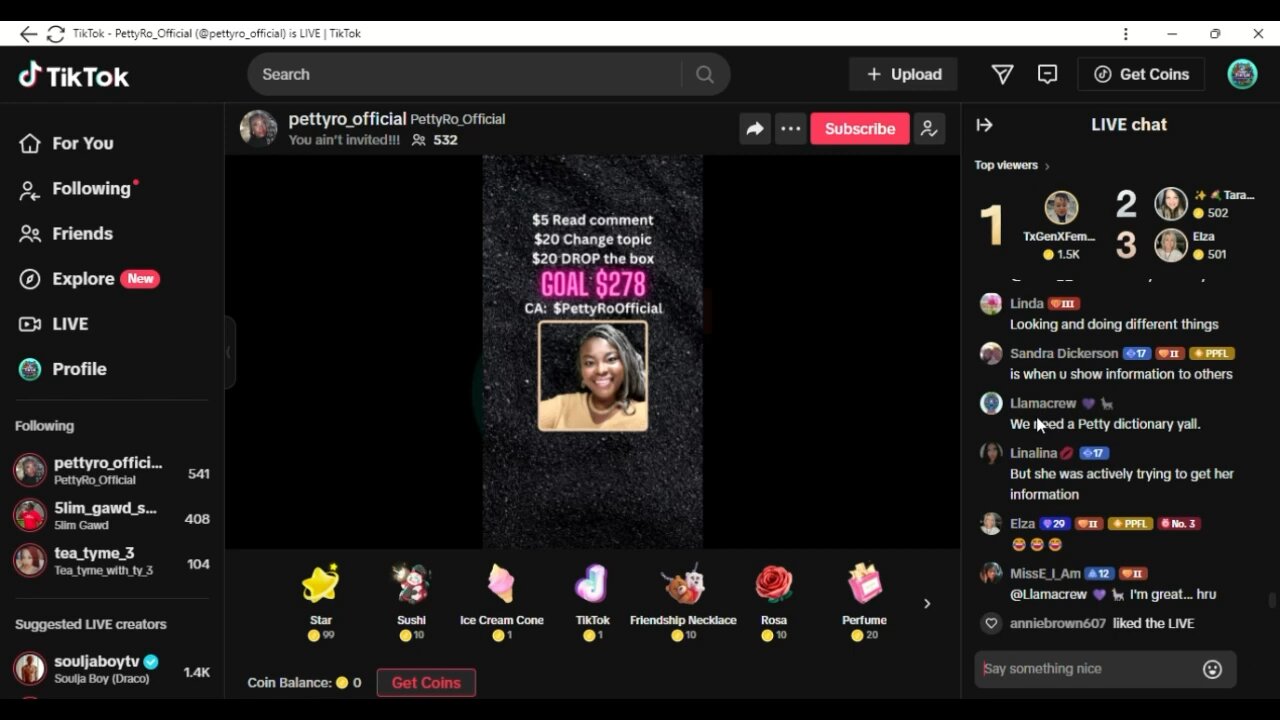Open the Explore page
1280x720 pixels.
pos(90,279)
